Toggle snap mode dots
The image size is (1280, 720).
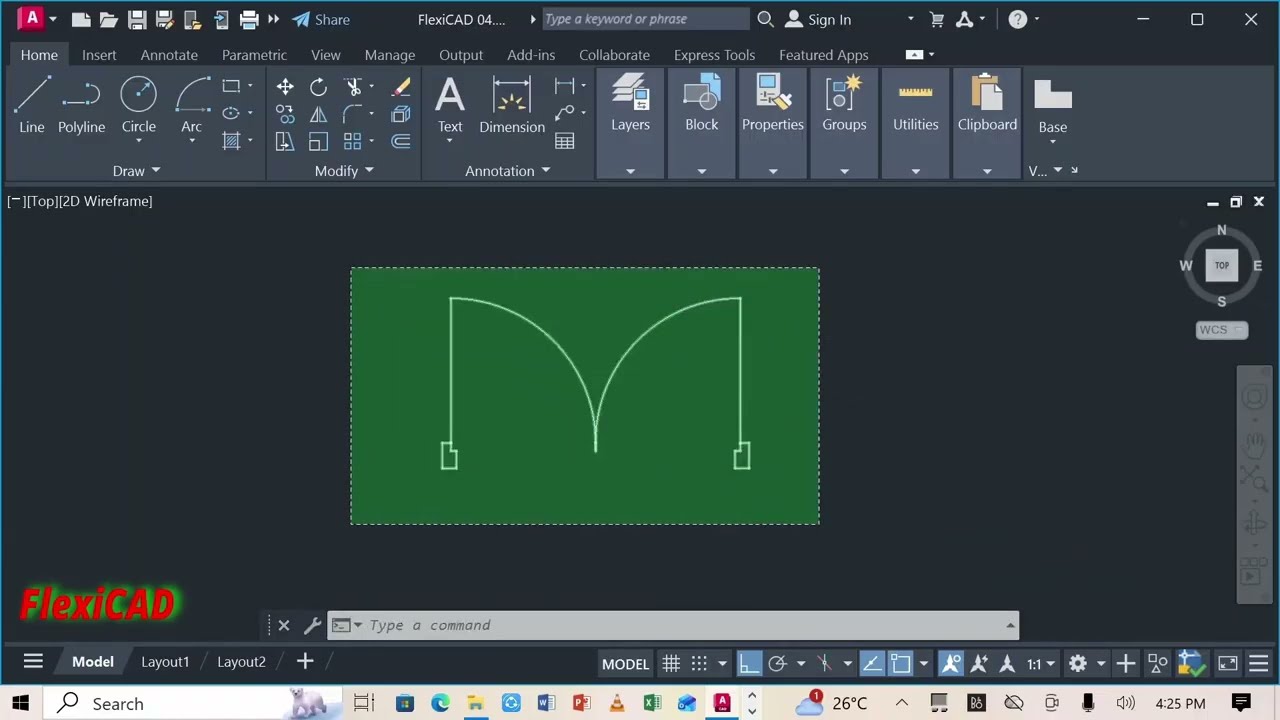(x=699, y=663)
